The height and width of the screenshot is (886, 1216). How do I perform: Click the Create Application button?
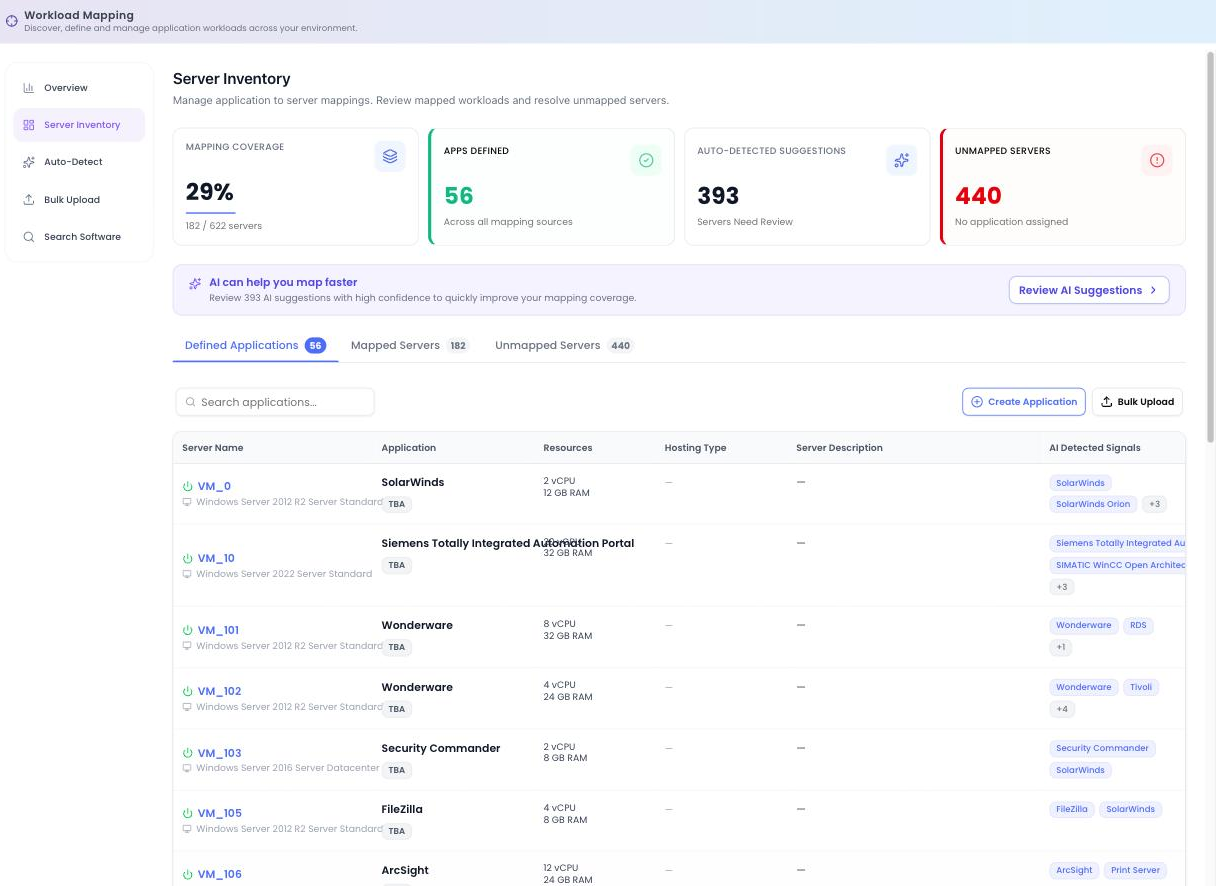(x=1024, y=402)
